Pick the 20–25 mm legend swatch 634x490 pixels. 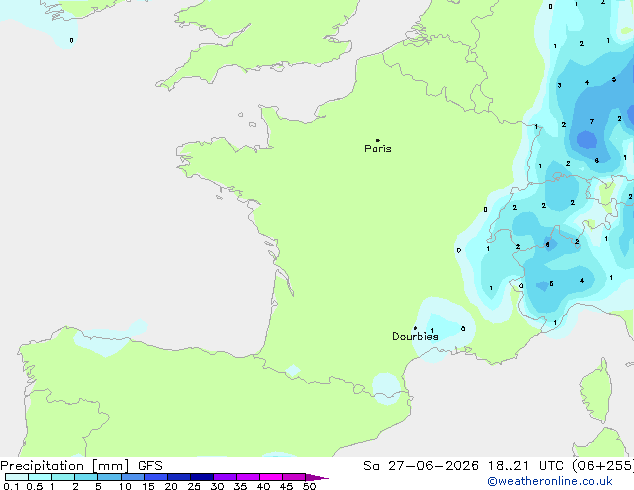tap(179, 477)
